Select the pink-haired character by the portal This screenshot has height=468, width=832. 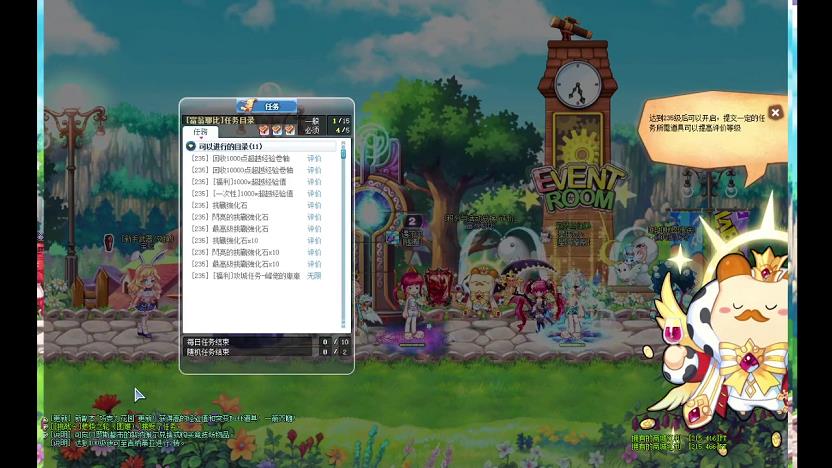coord(412,305)
